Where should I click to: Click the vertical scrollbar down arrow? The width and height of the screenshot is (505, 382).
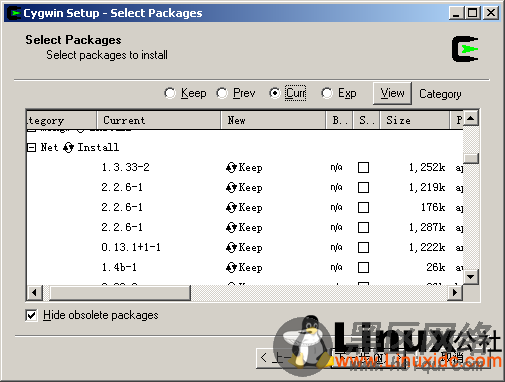471,277
